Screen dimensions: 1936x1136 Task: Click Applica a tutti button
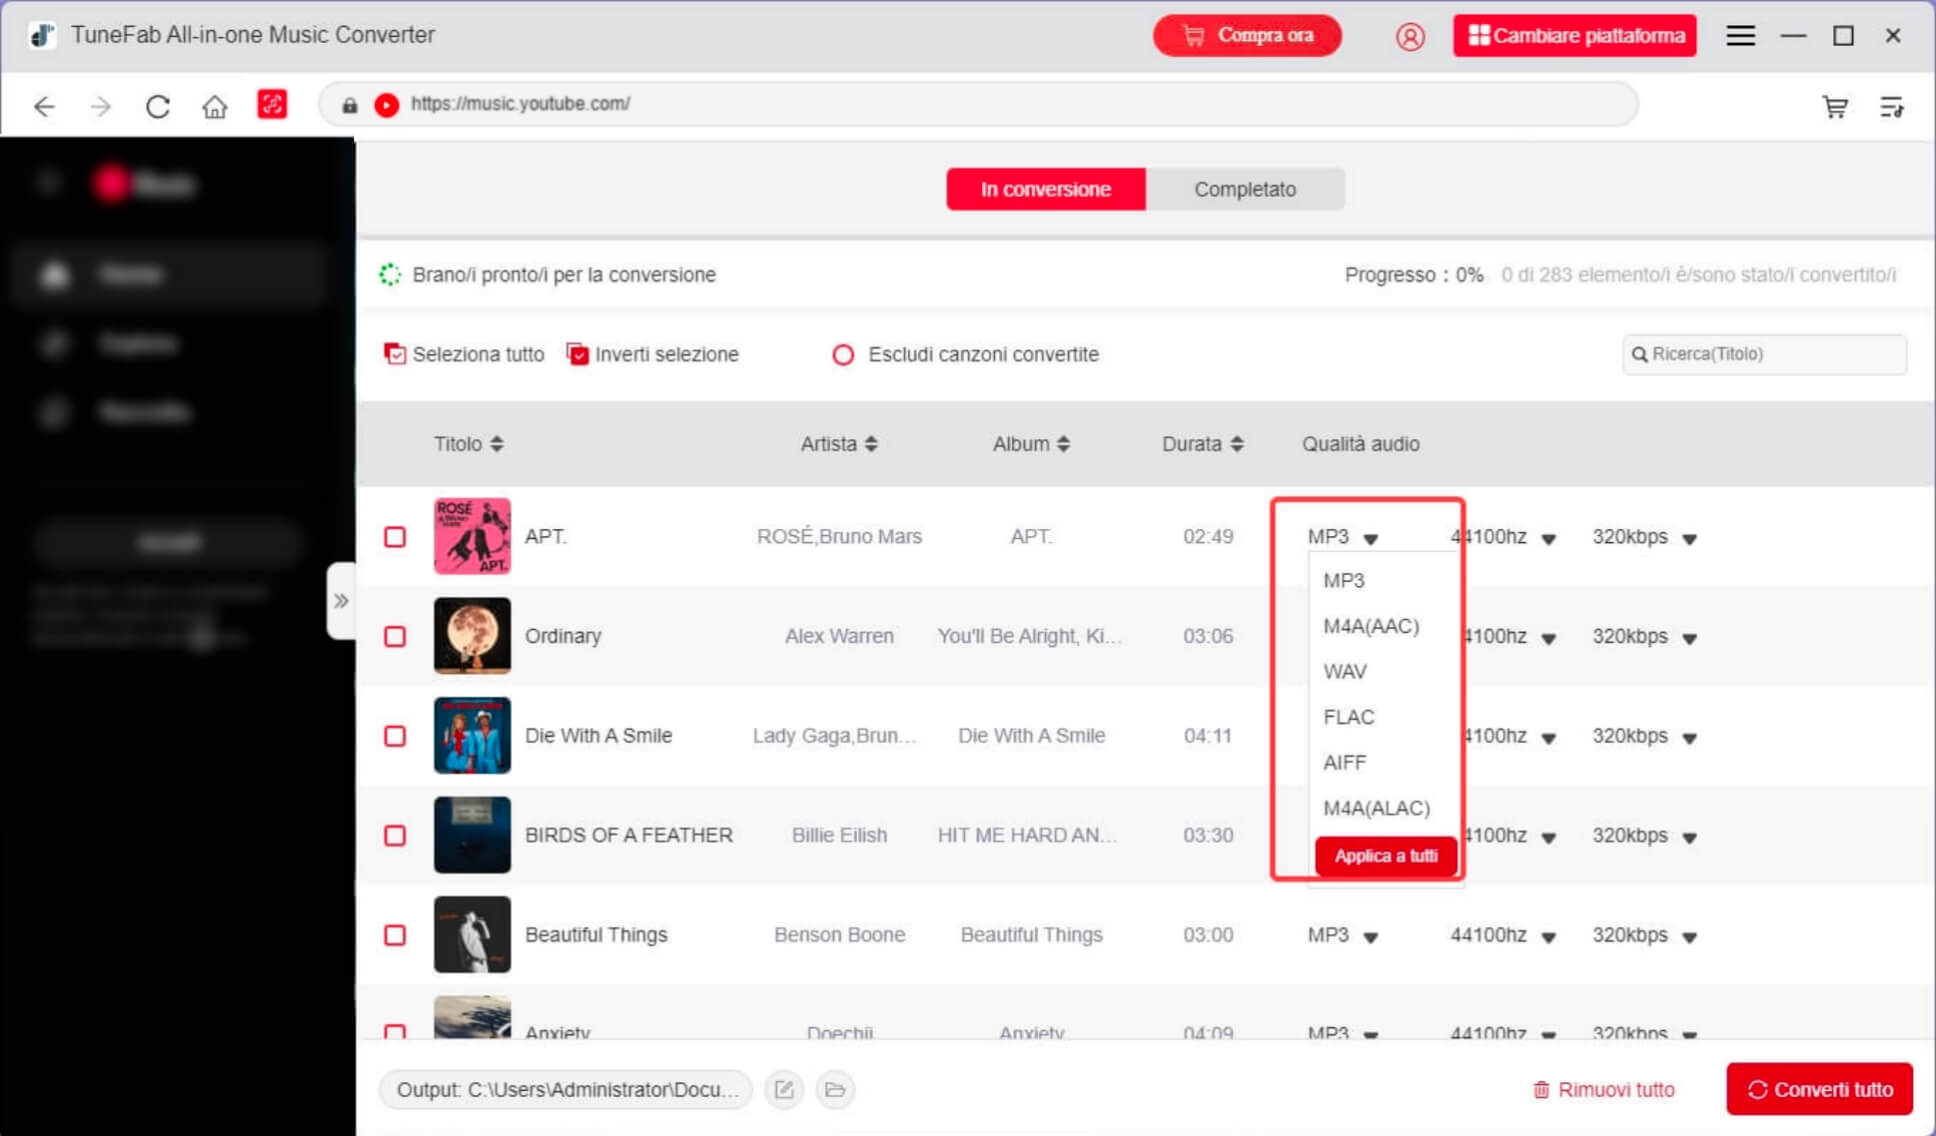click(1385, 856)
